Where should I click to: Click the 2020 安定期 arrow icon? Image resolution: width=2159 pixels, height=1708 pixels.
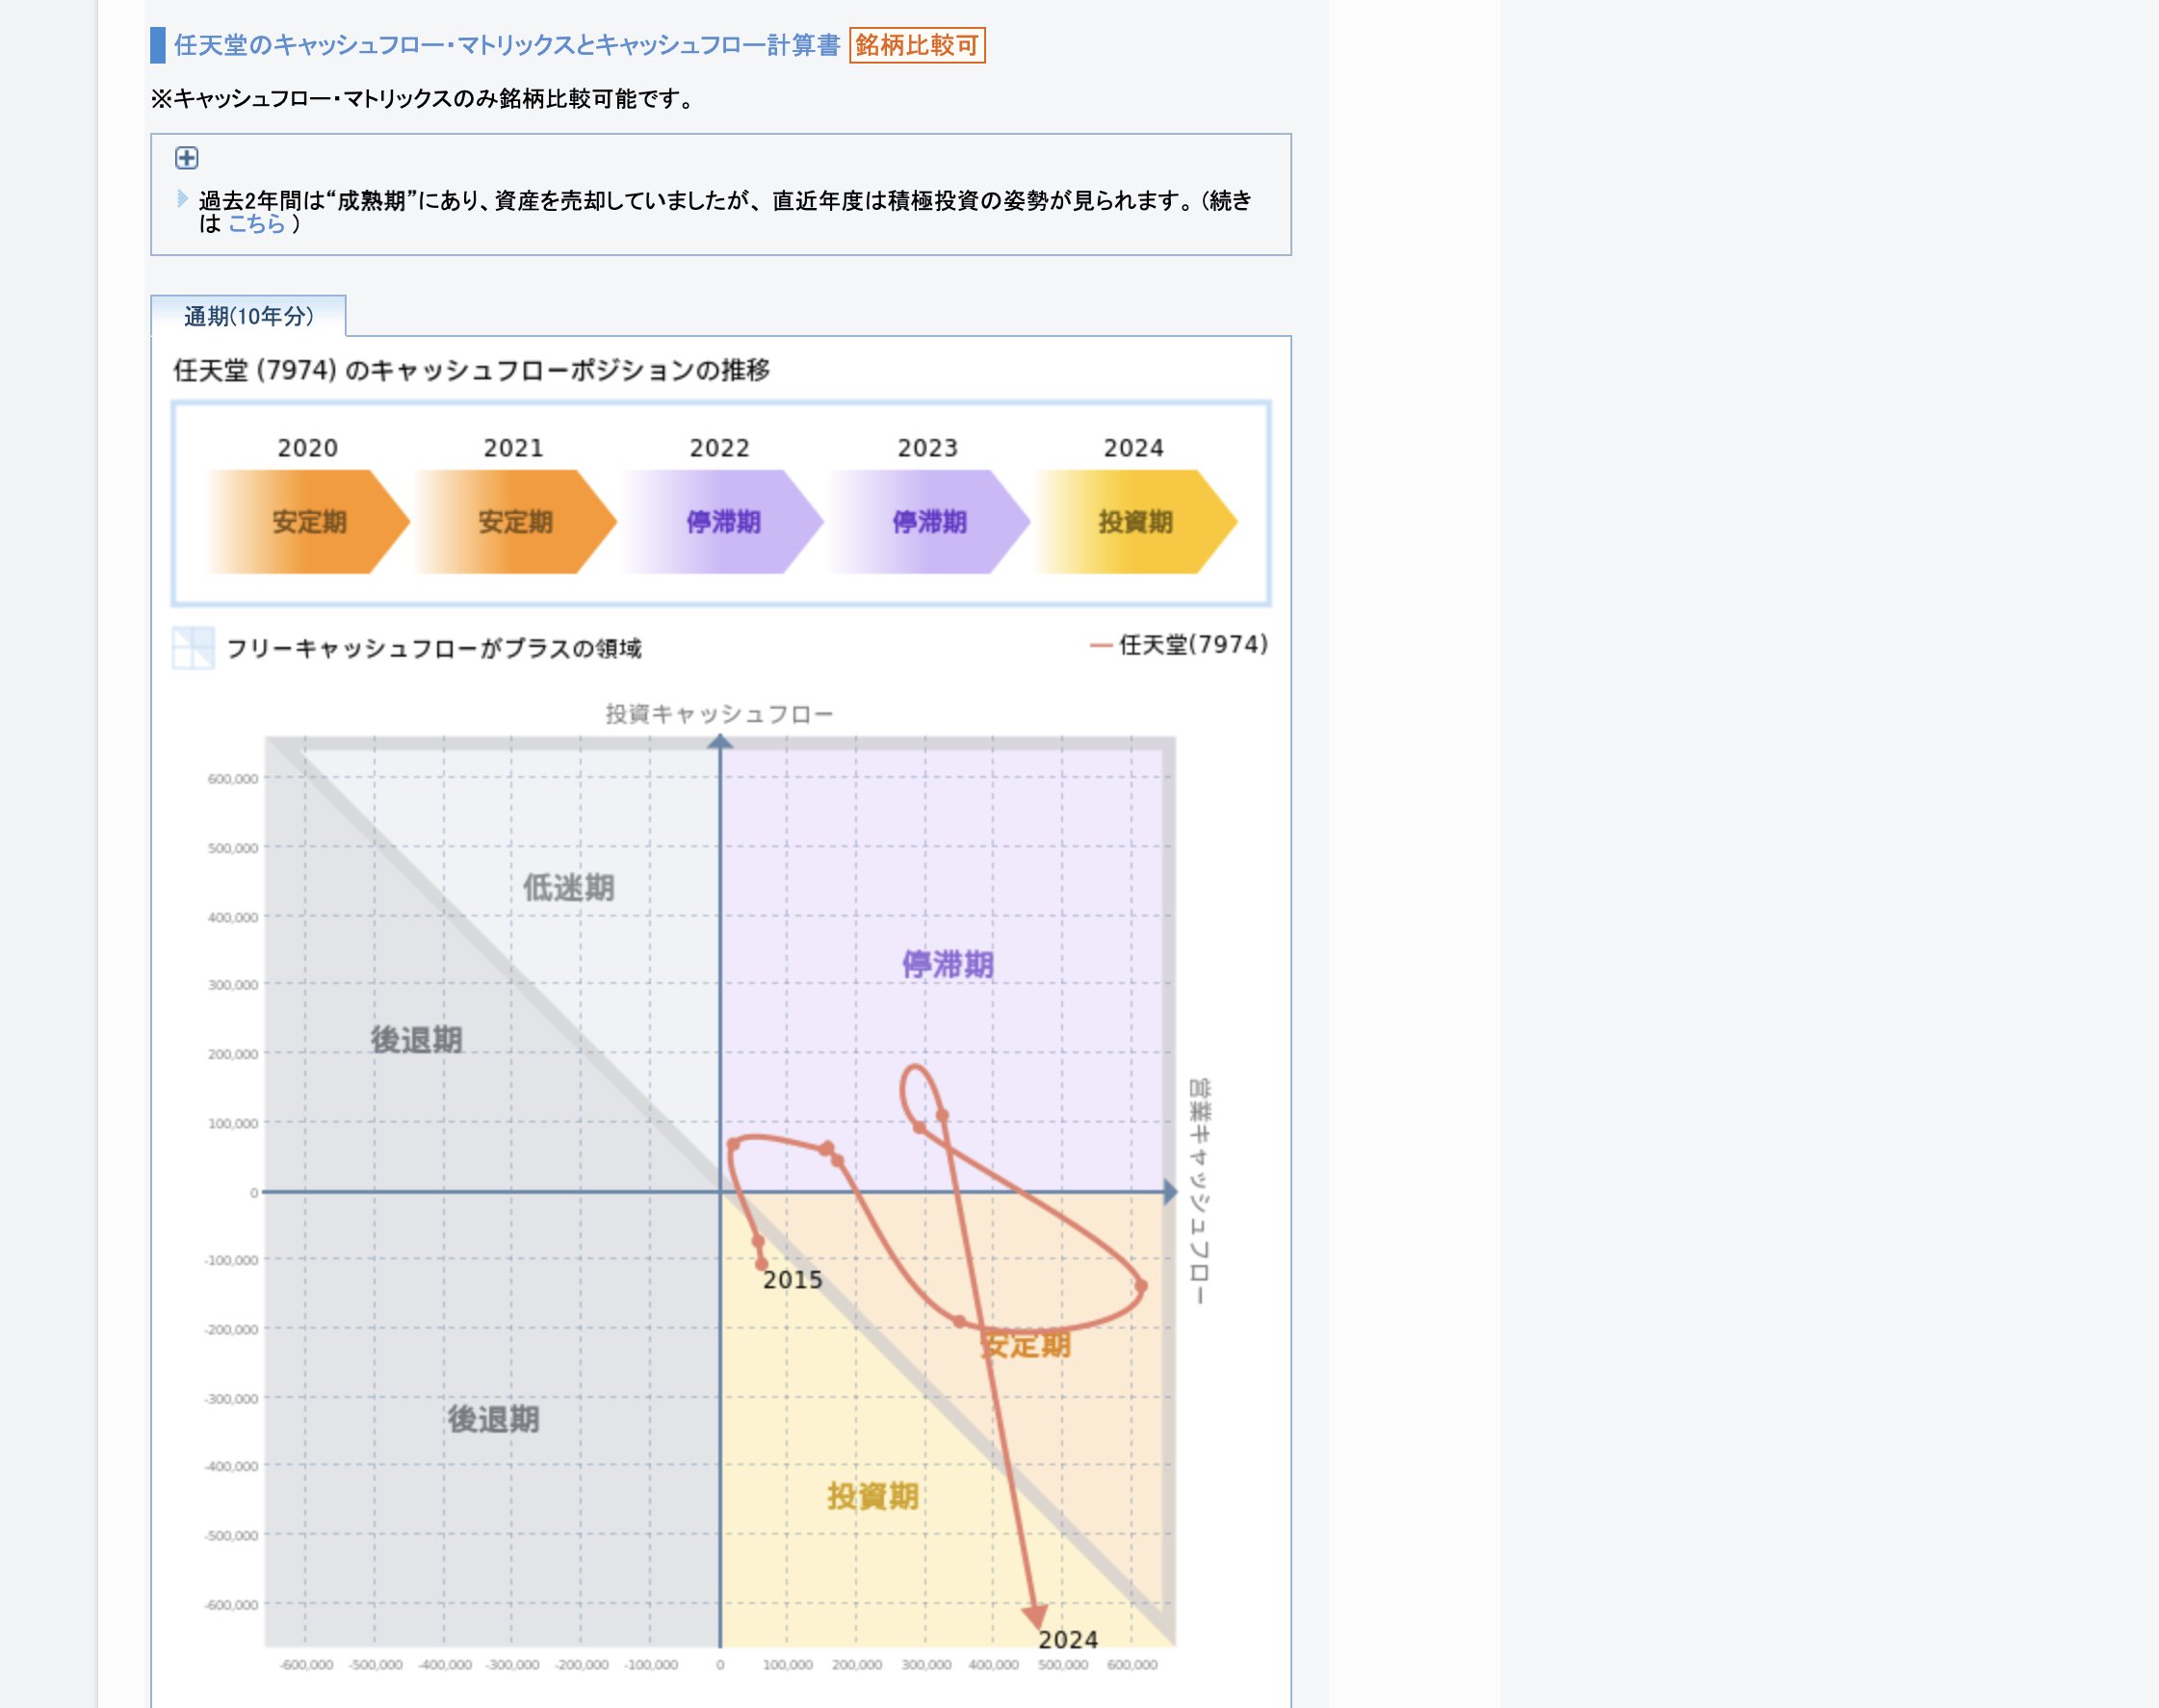pos(308,521)
